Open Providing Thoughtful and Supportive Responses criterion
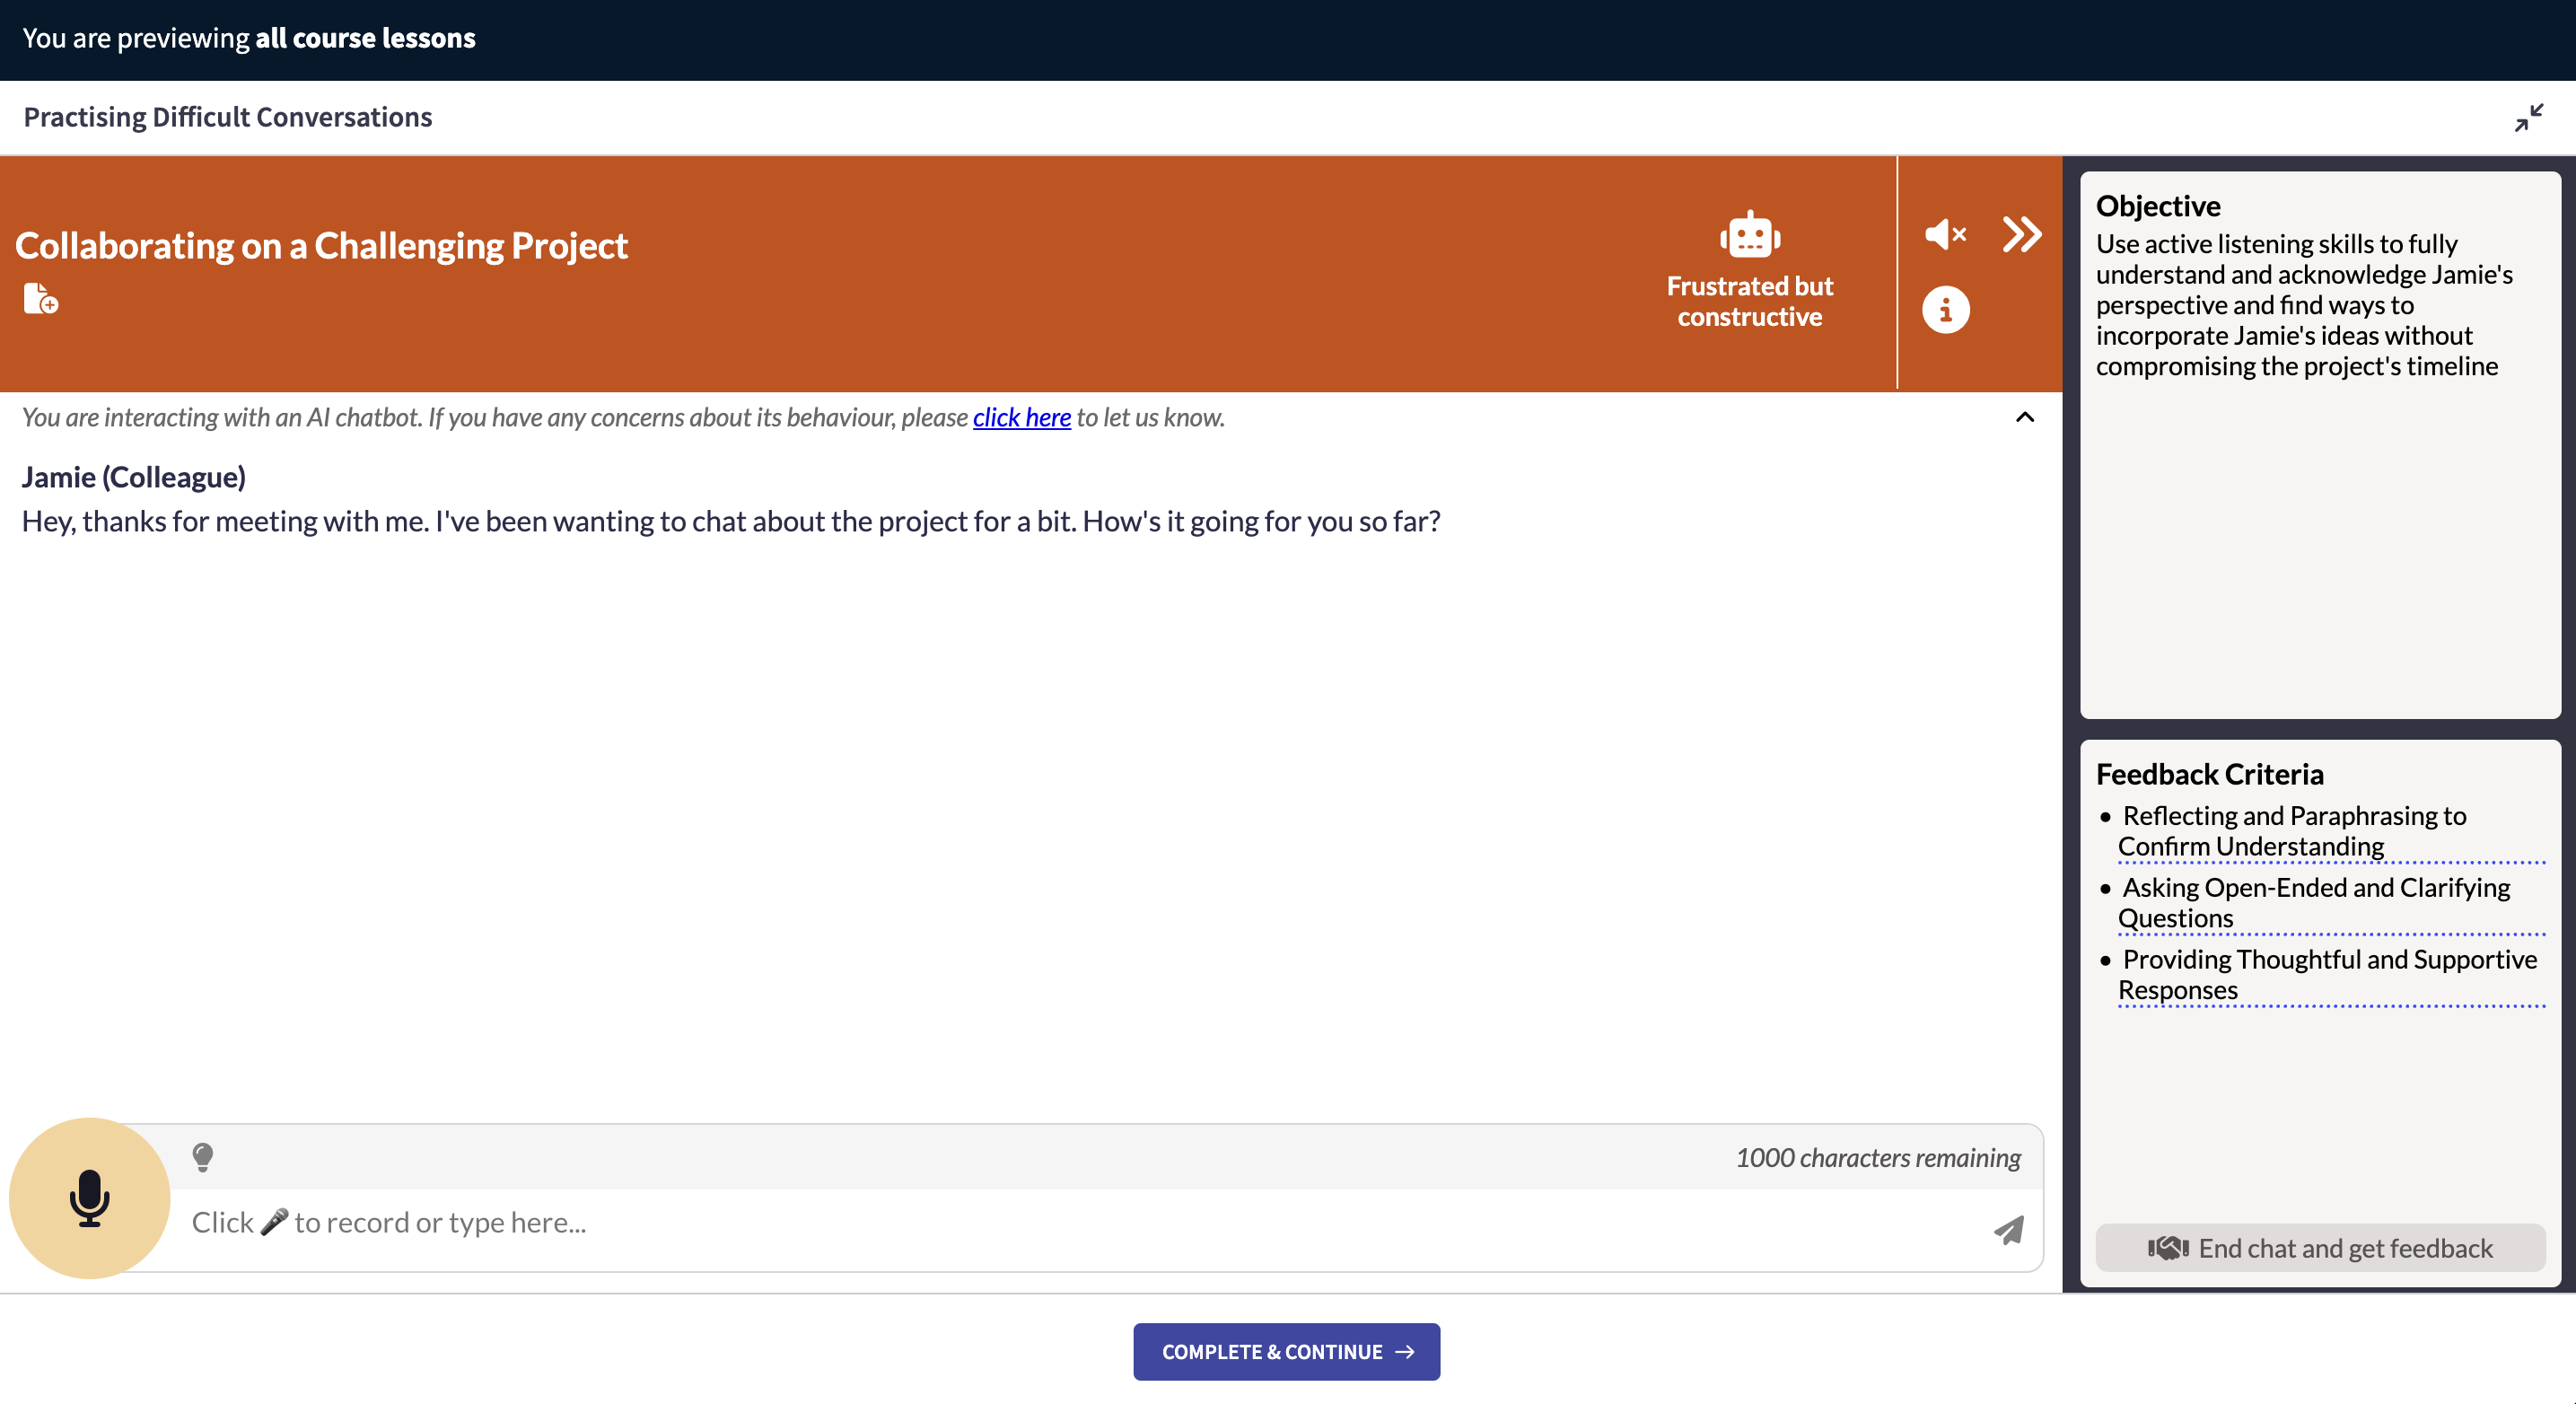 point(2327,974)
